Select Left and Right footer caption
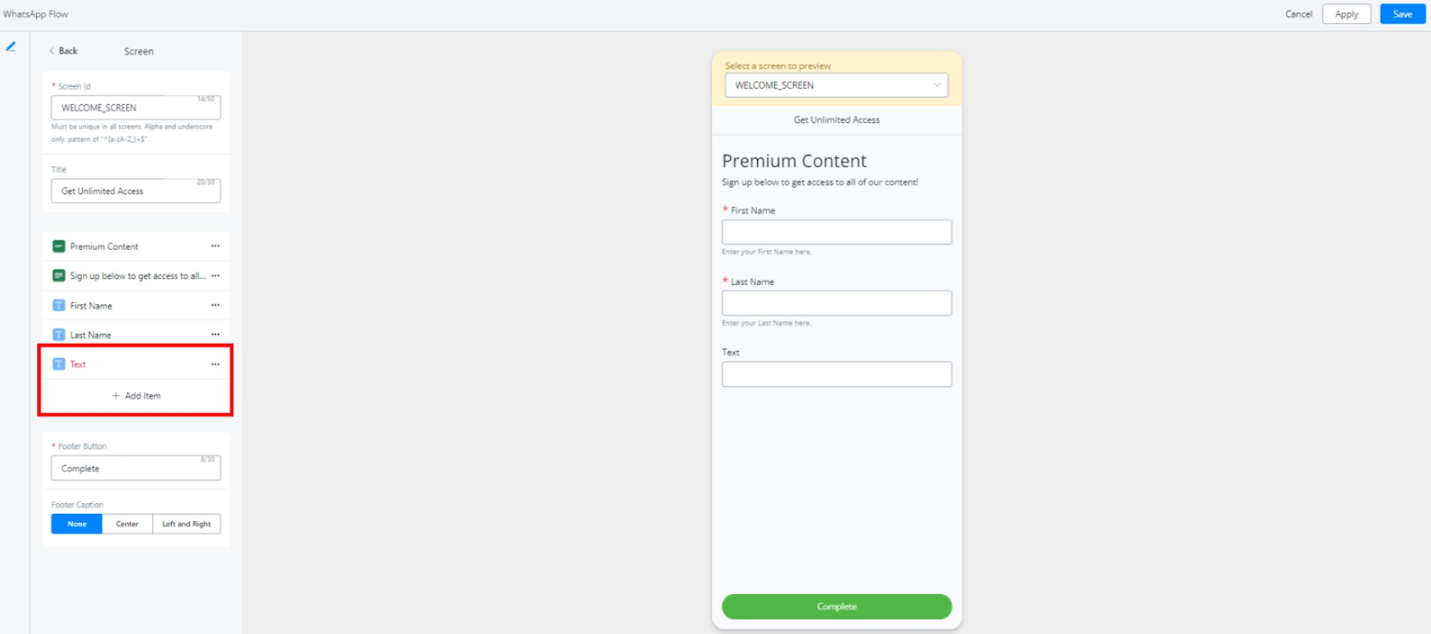Image resolution: width=1431 pixels, height=634 pixels. (x=186, y=524)
